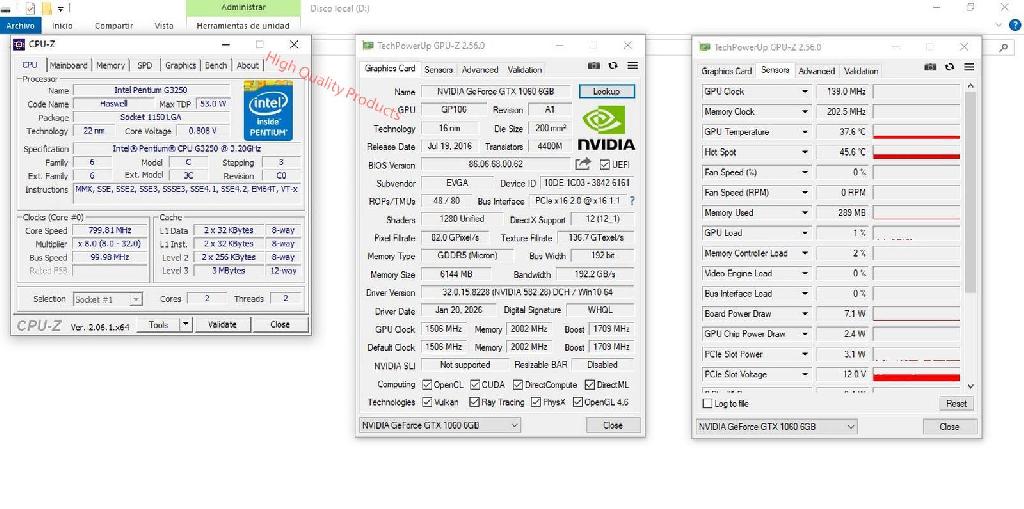Open the Graphics tab in CPU-Z

pos(180,65)
